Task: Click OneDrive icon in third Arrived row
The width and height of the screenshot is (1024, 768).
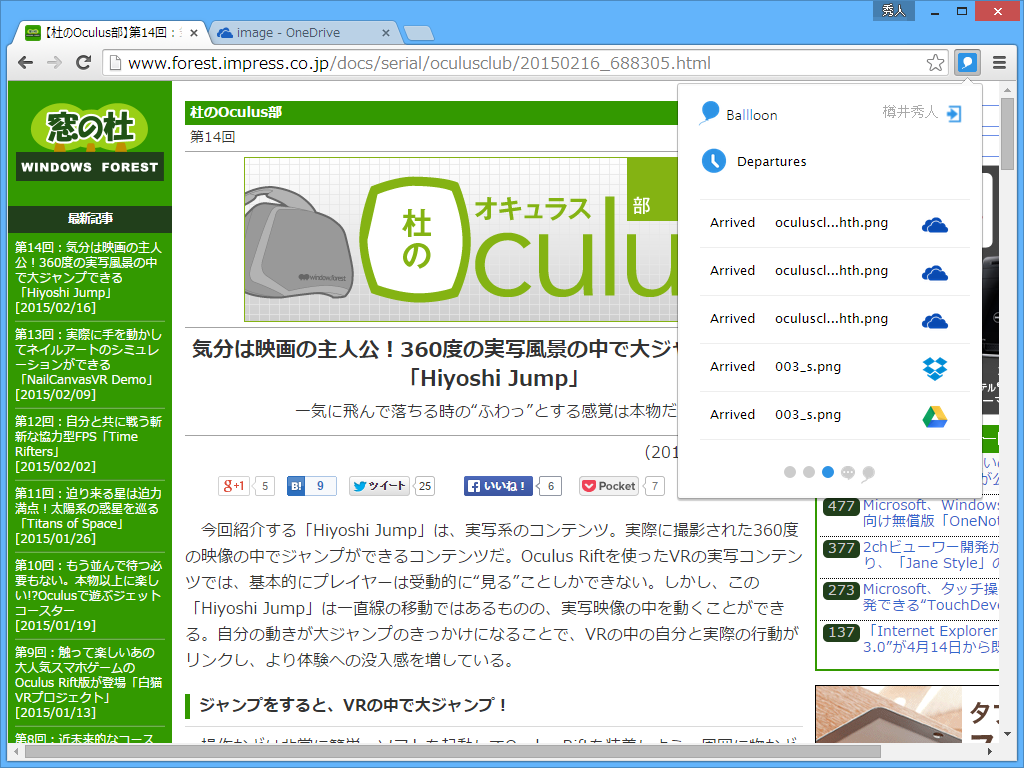Action: coord(935,321)
